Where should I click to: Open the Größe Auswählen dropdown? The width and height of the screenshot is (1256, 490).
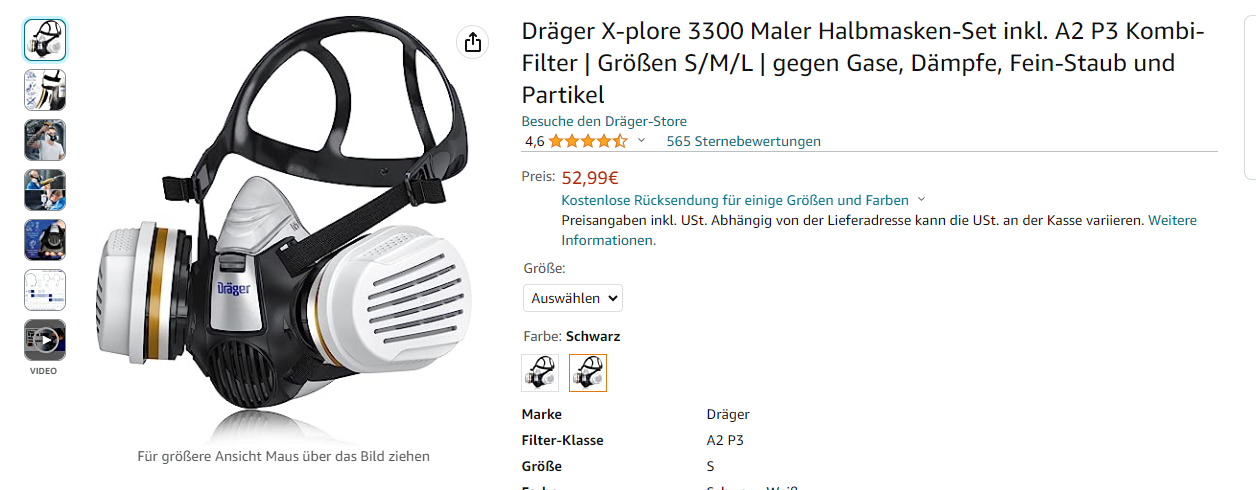click(573, 298)
